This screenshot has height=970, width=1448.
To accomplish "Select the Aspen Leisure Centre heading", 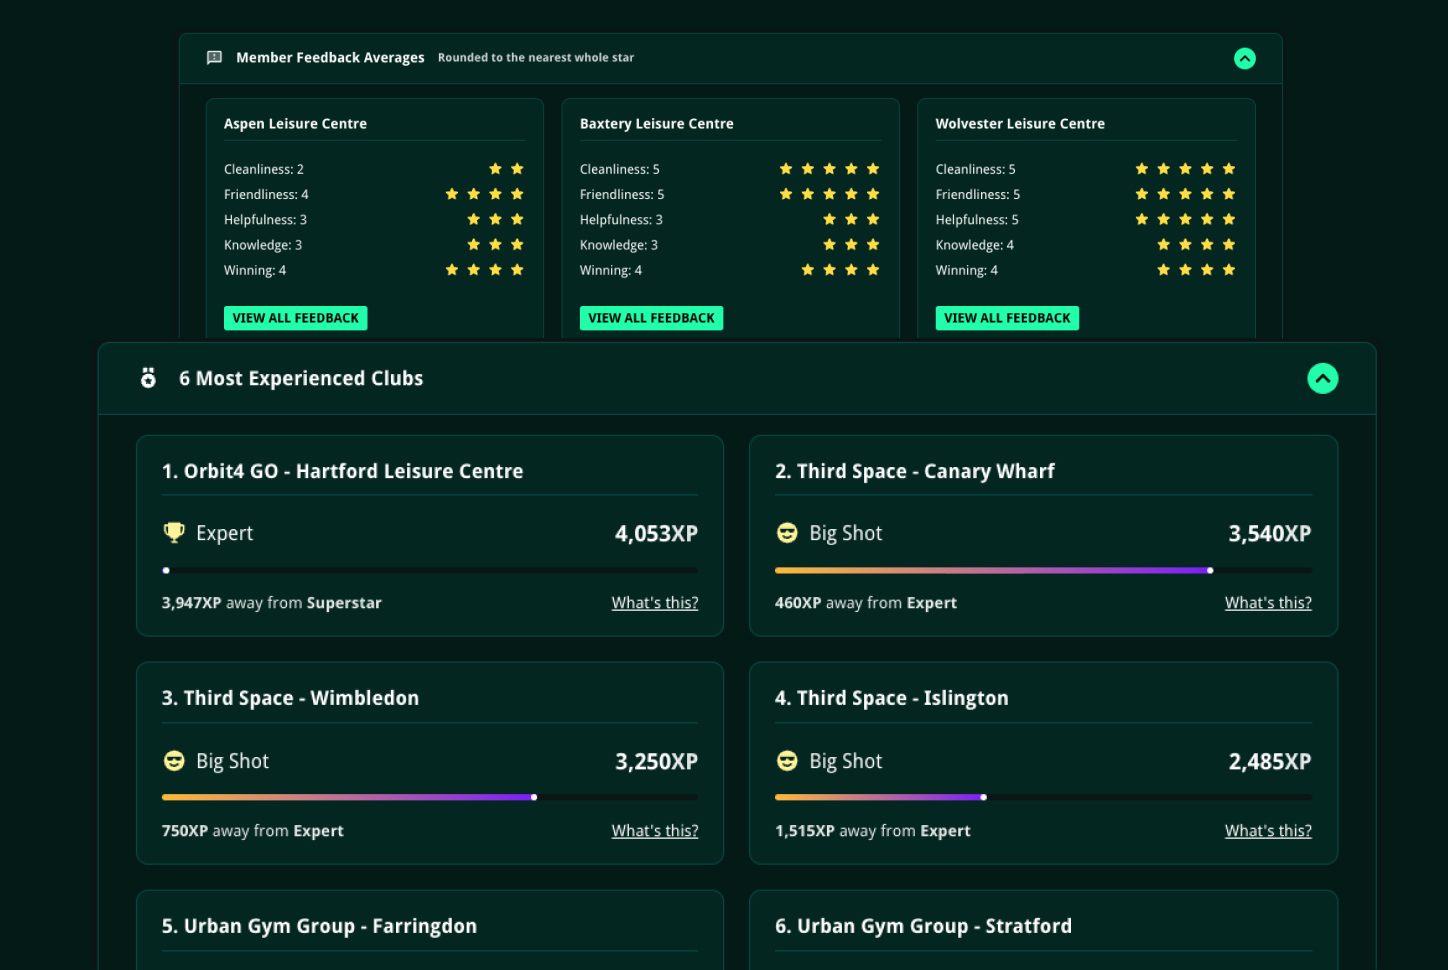I will click(x=295, y=124).
